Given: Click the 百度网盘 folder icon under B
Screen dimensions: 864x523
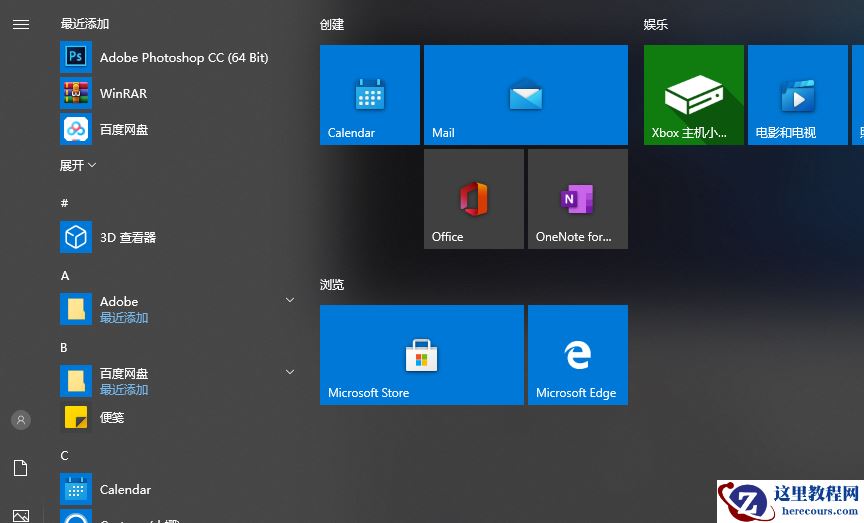Looking at the screenshot, I should pos(76,381).
